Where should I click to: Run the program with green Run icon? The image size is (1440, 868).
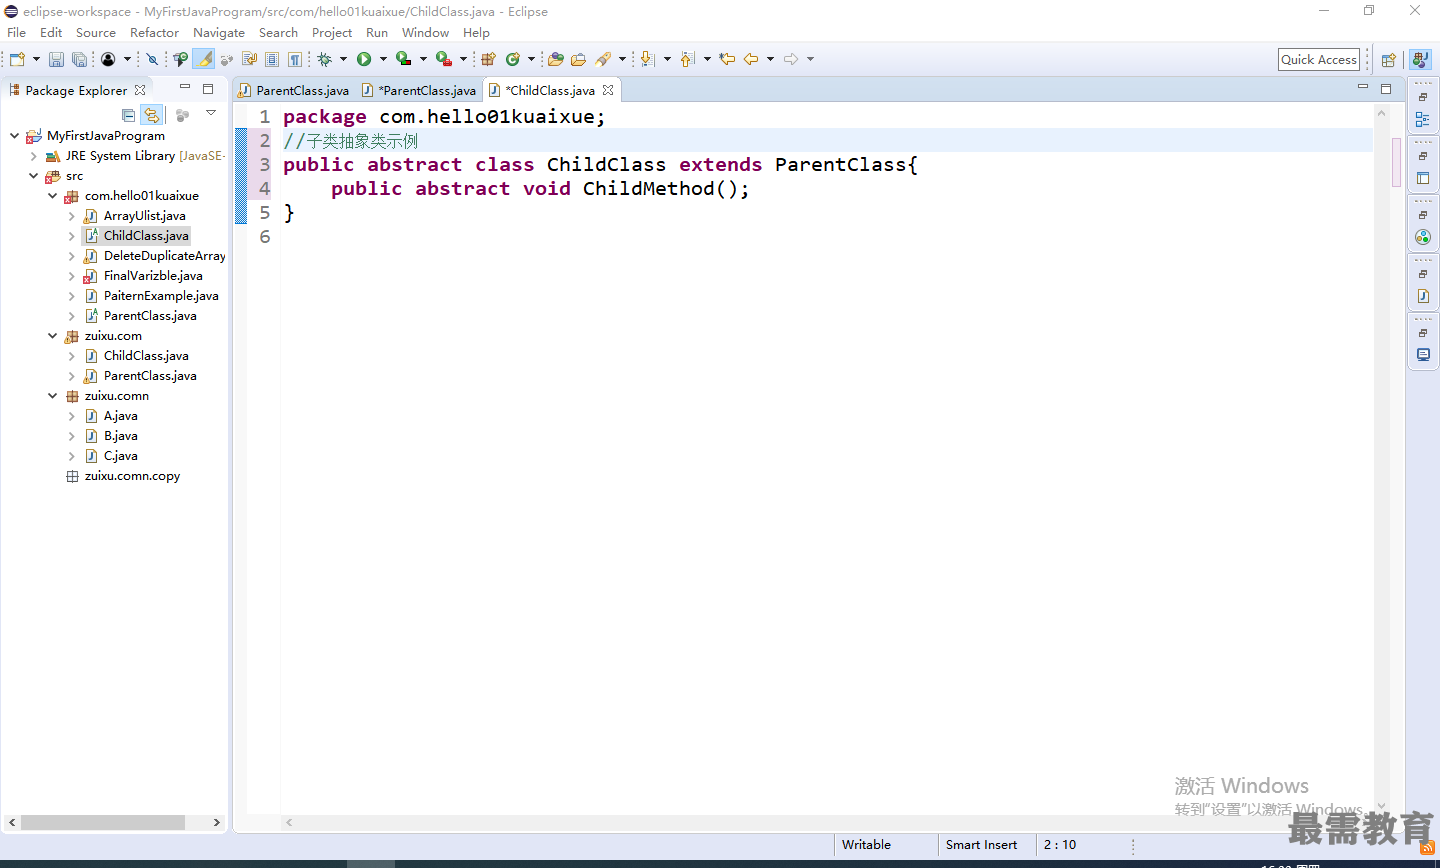tap(364, 59)
